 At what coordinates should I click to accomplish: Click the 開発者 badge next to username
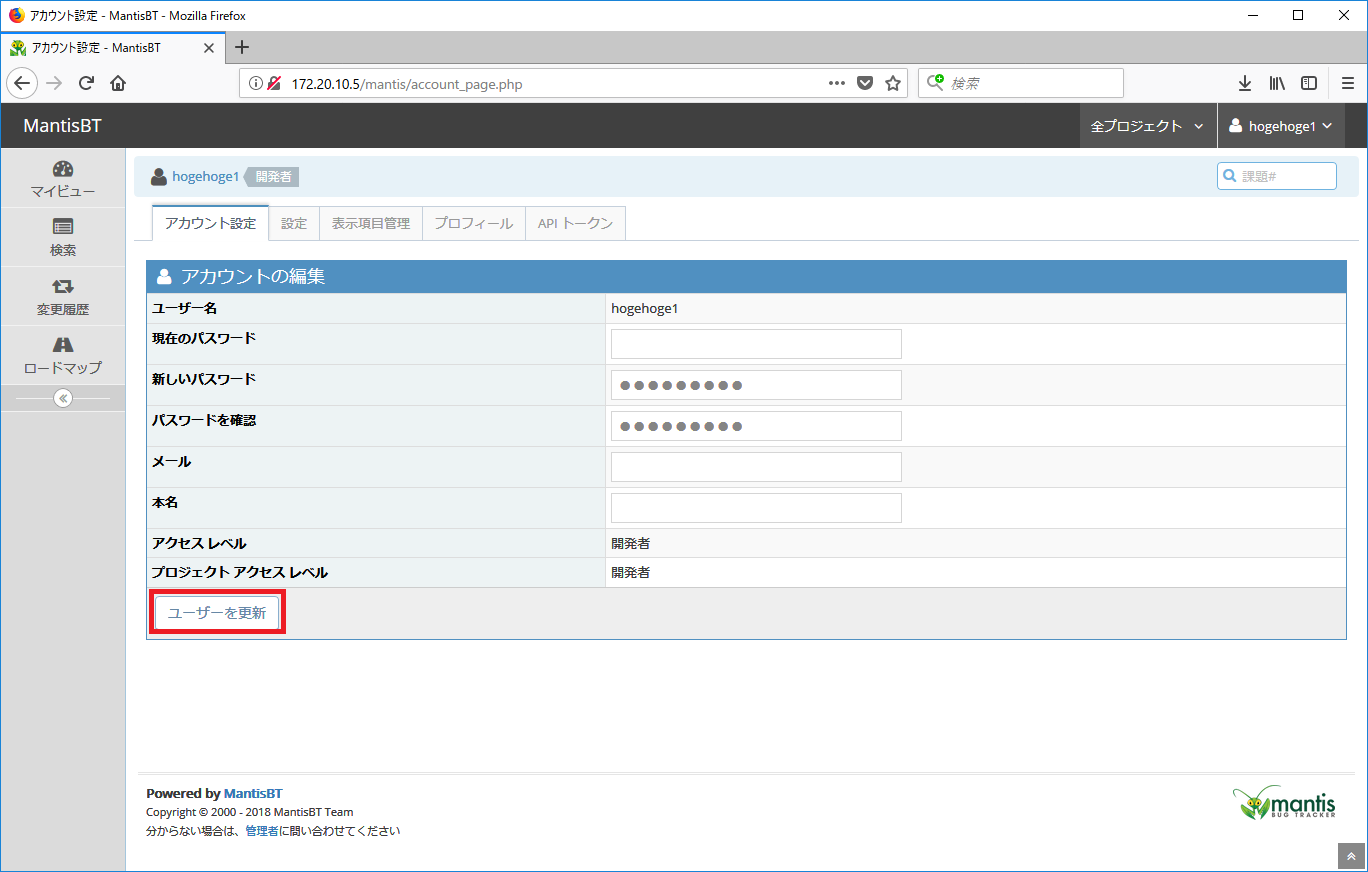[273, 177]
